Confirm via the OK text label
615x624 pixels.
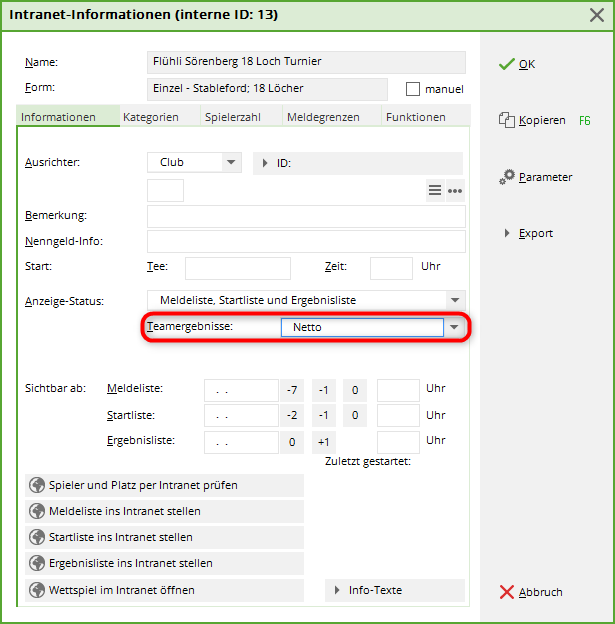click(x=527, y=64)
